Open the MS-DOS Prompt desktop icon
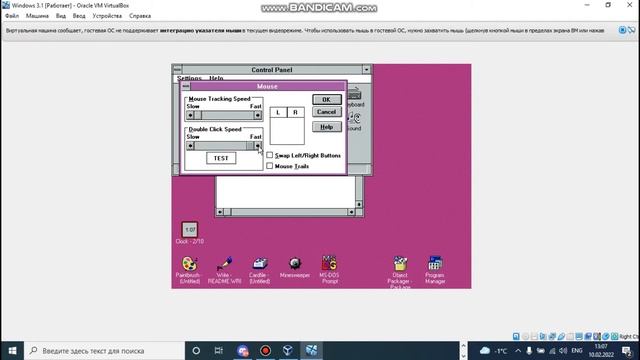This screenshot has height=360, width=640. coord(329,264)
